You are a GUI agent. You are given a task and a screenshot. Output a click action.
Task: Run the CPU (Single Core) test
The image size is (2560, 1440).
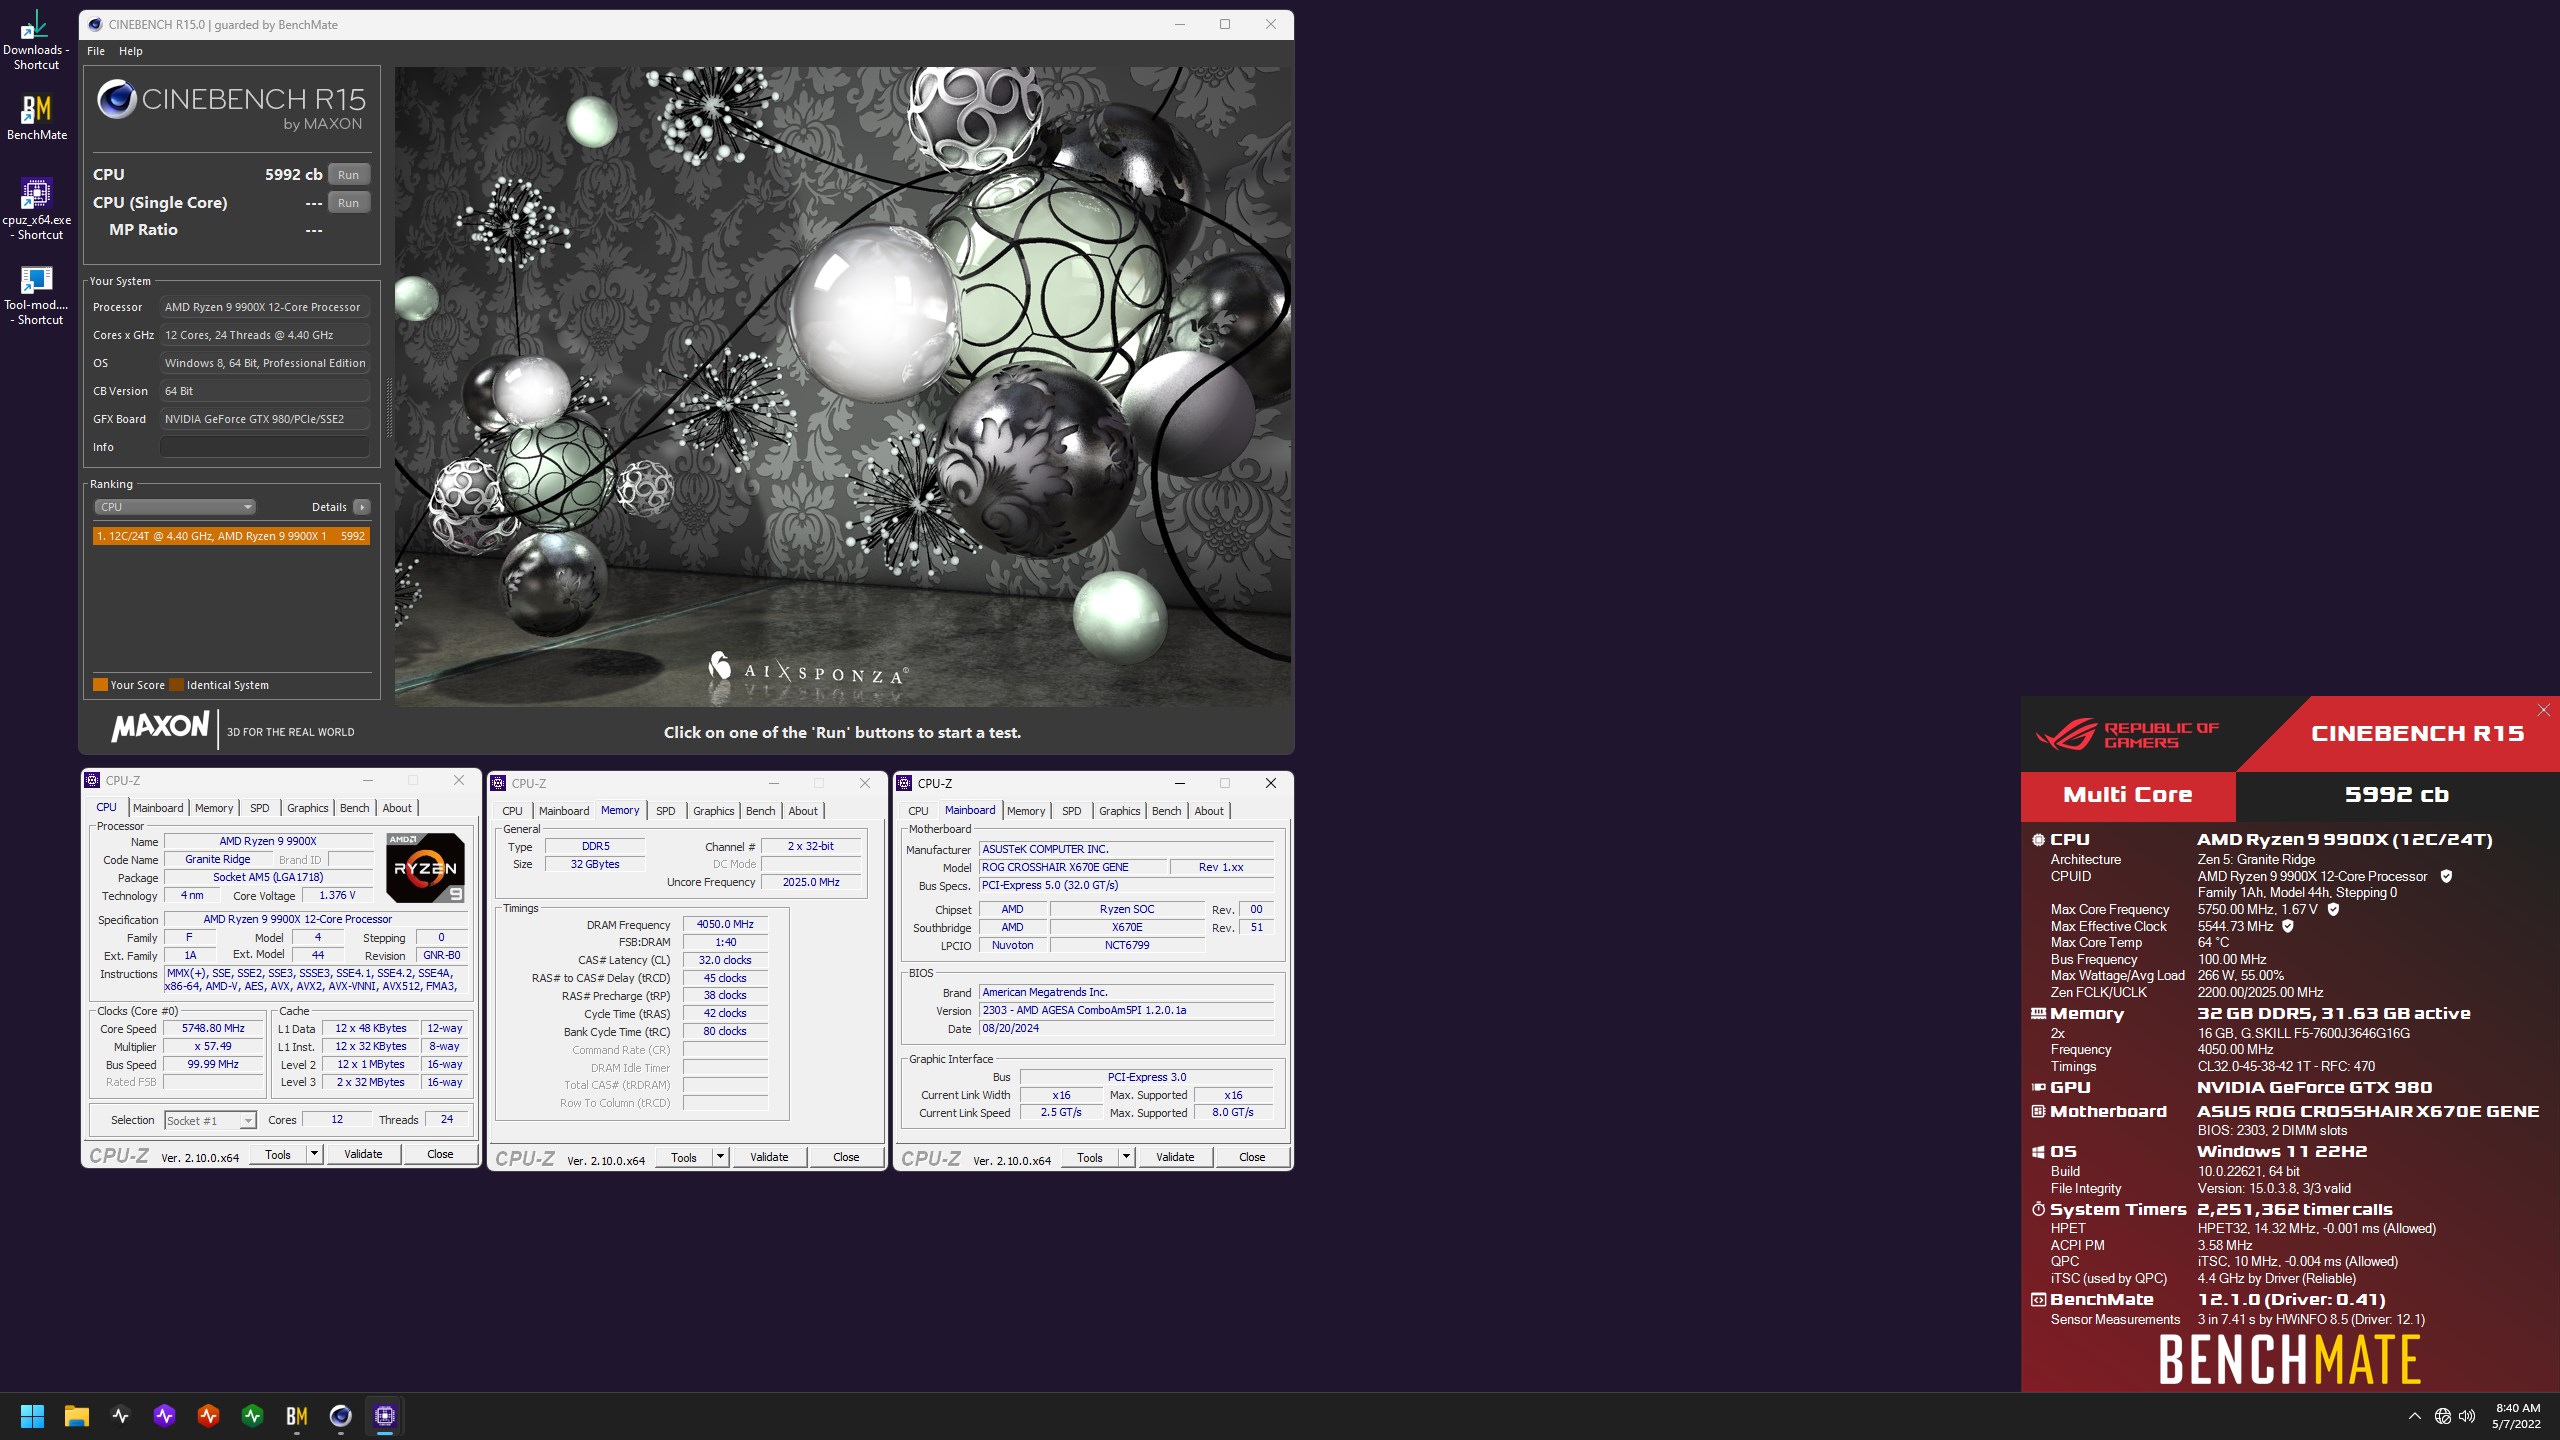tap(348, 202)
